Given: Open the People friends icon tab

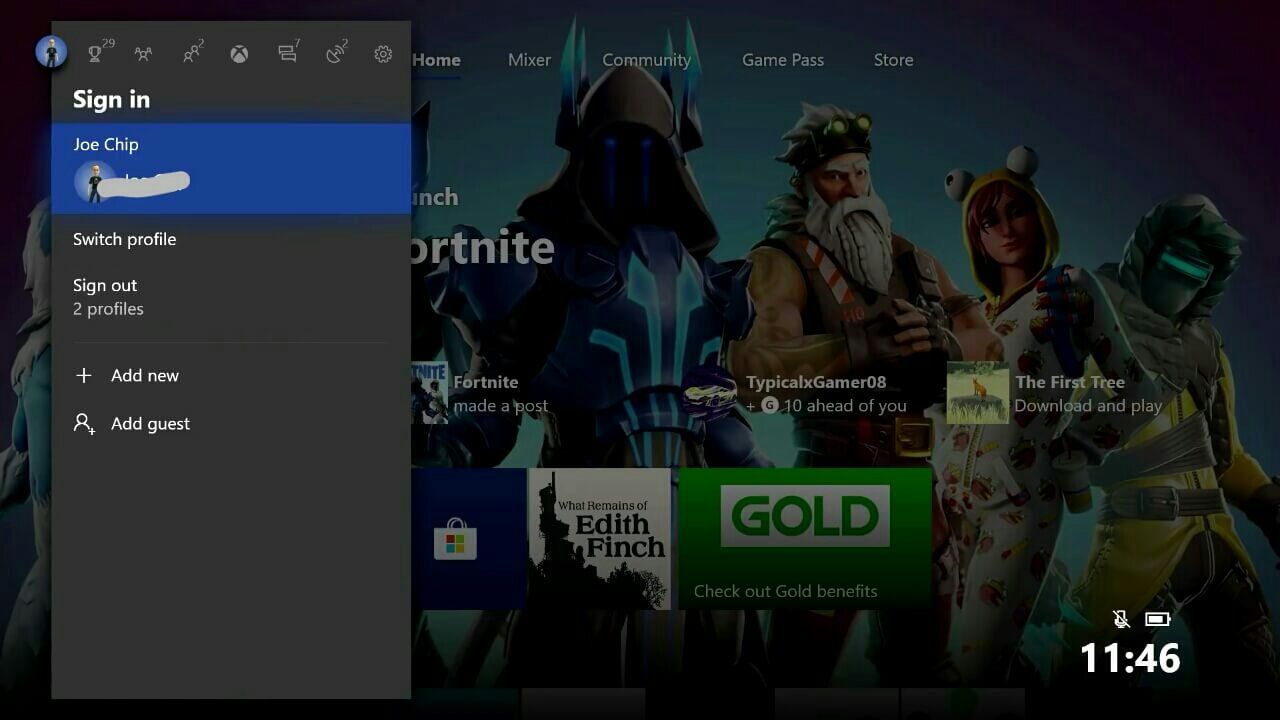Looking at the screenshot, I should 192,54.
